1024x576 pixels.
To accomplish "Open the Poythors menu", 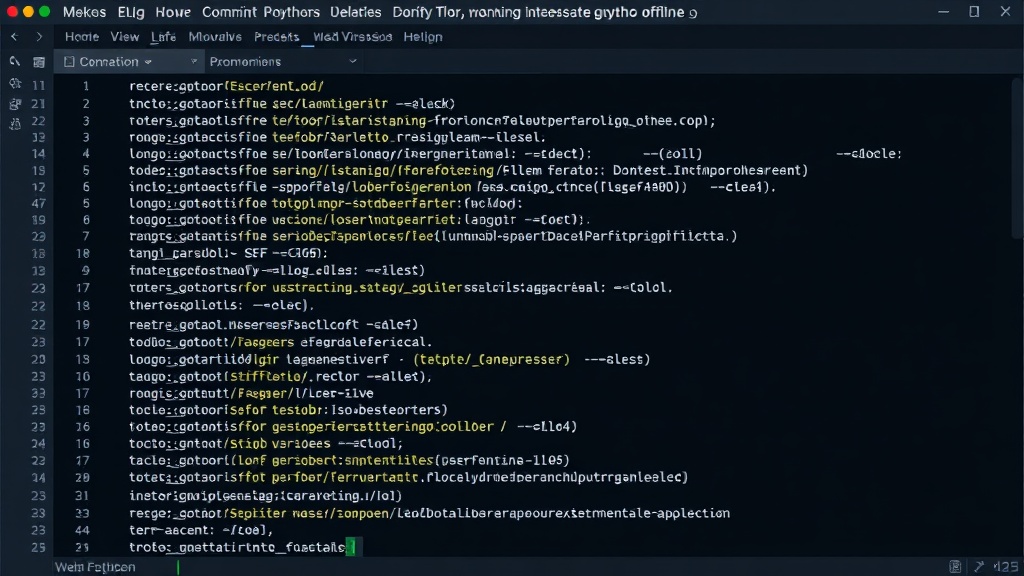I will coord(291,12).
